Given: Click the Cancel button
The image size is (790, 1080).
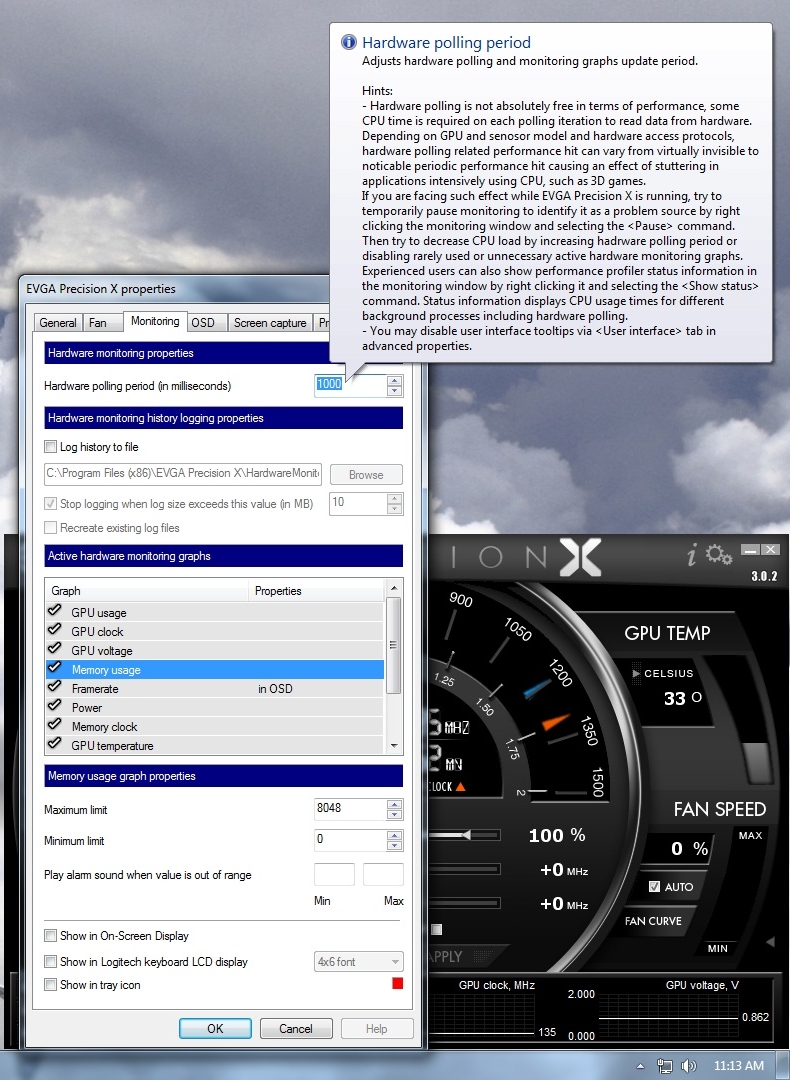Looking at the screenshot, I should pyautogui.click(x=296, y=1028).
